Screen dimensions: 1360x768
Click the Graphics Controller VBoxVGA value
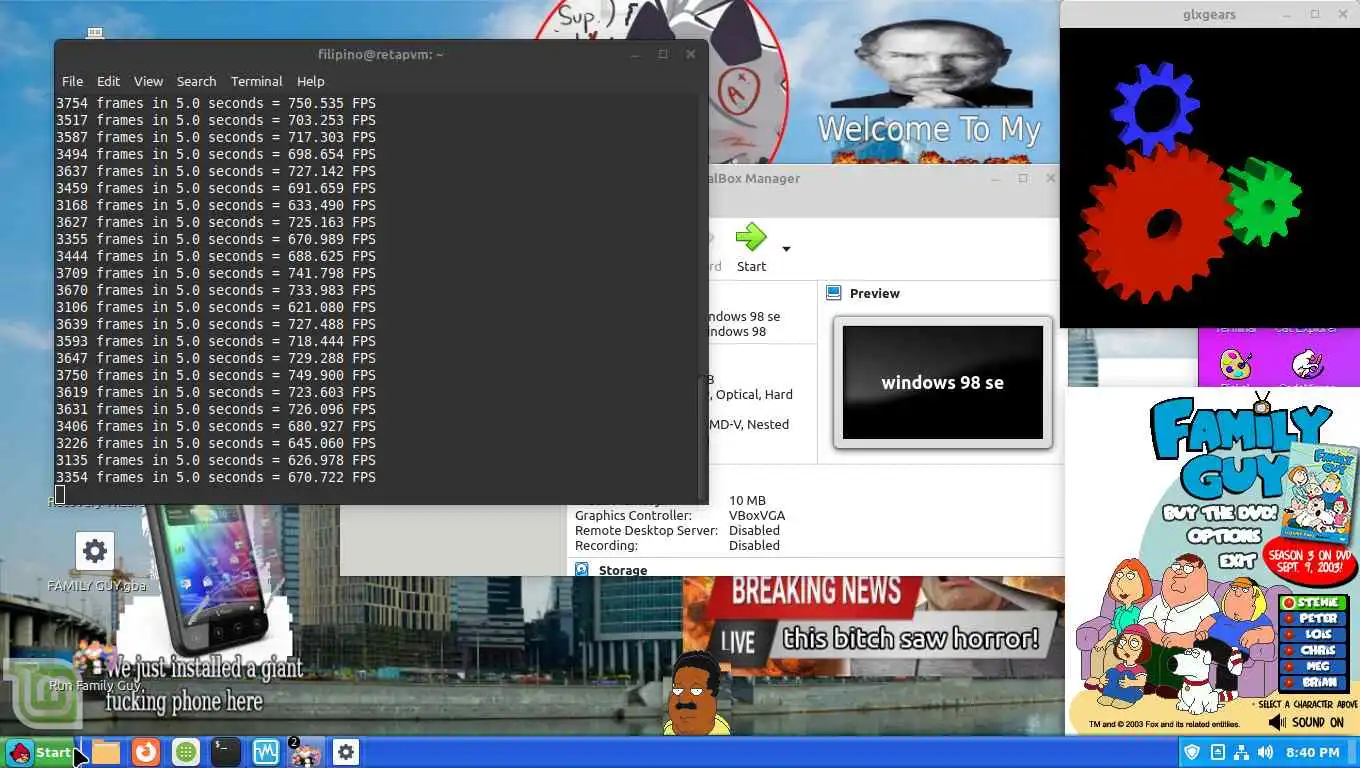point(757,516)
